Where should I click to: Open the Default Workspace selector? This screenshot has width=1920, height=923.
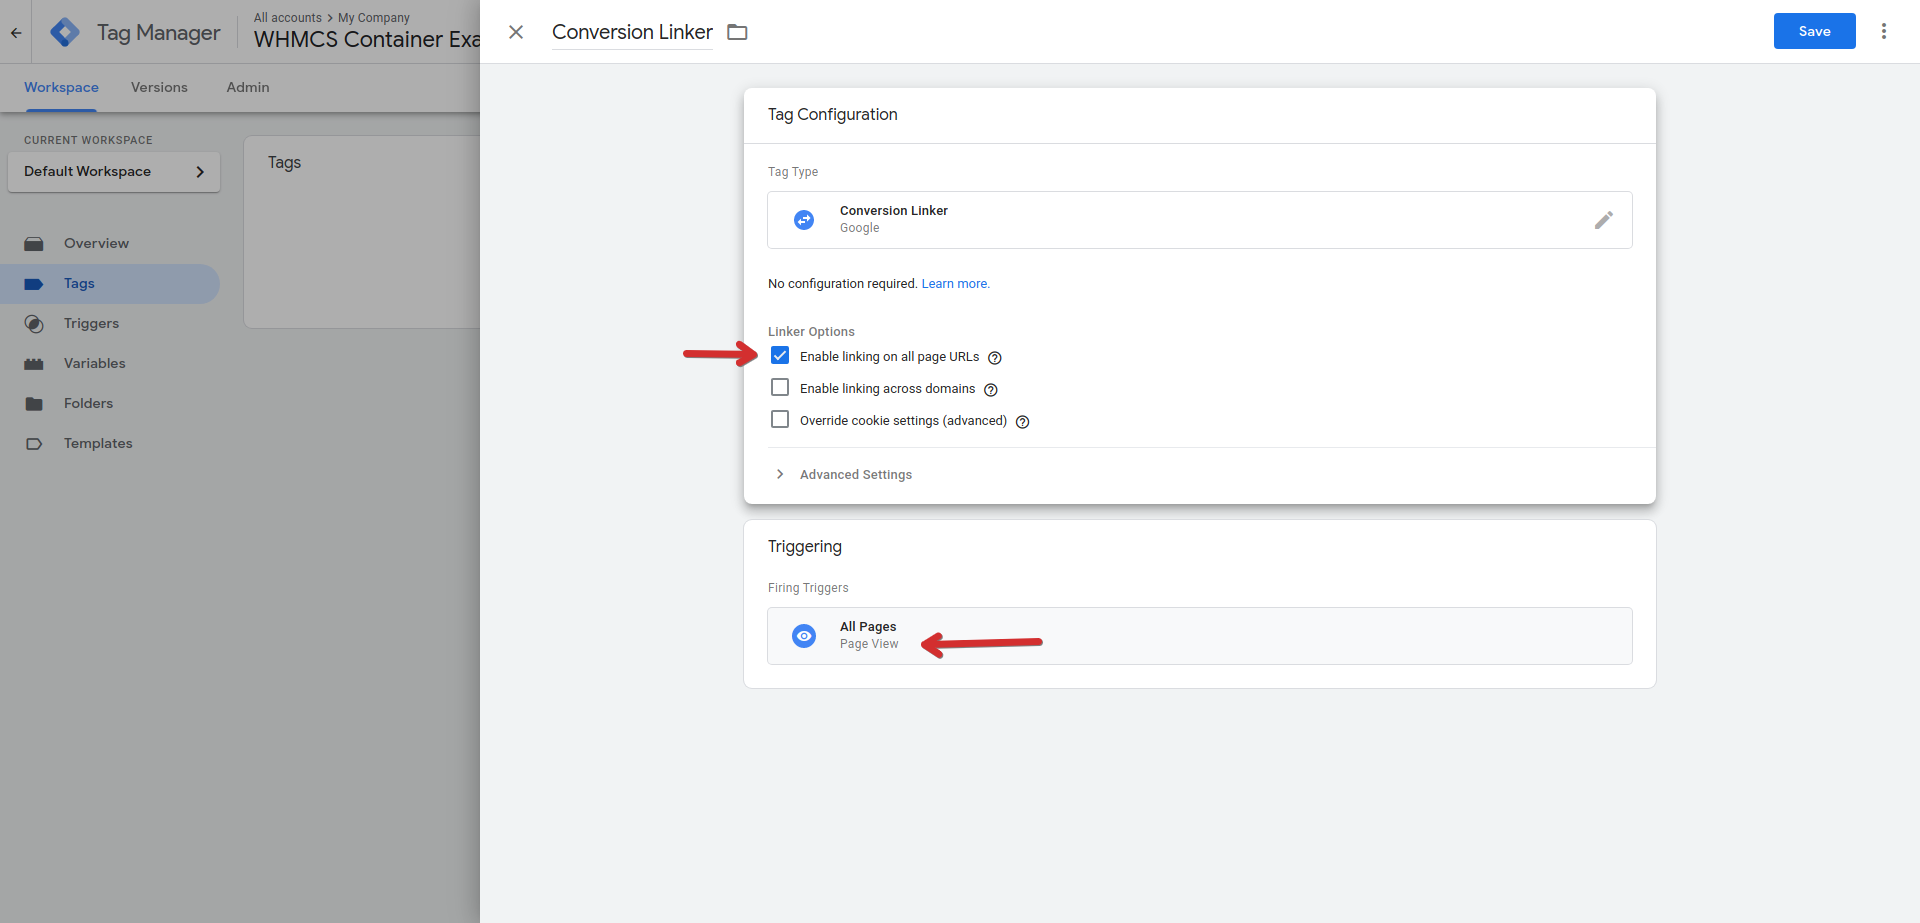tap(114, 172)
